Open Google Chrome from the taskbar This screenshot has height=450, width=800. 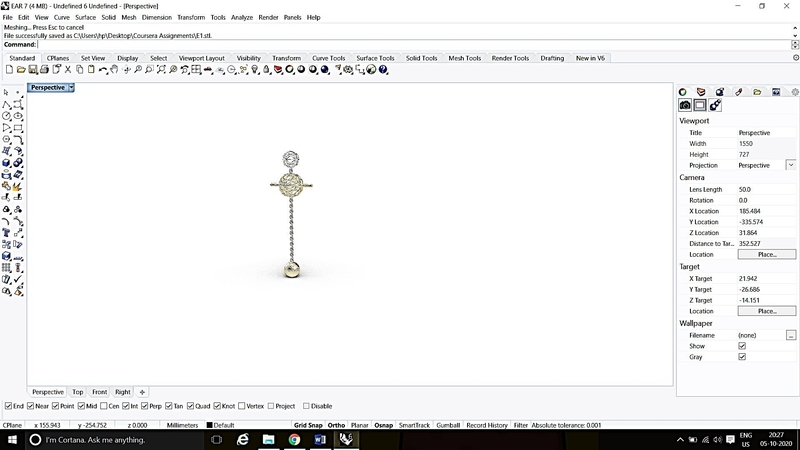294,439
